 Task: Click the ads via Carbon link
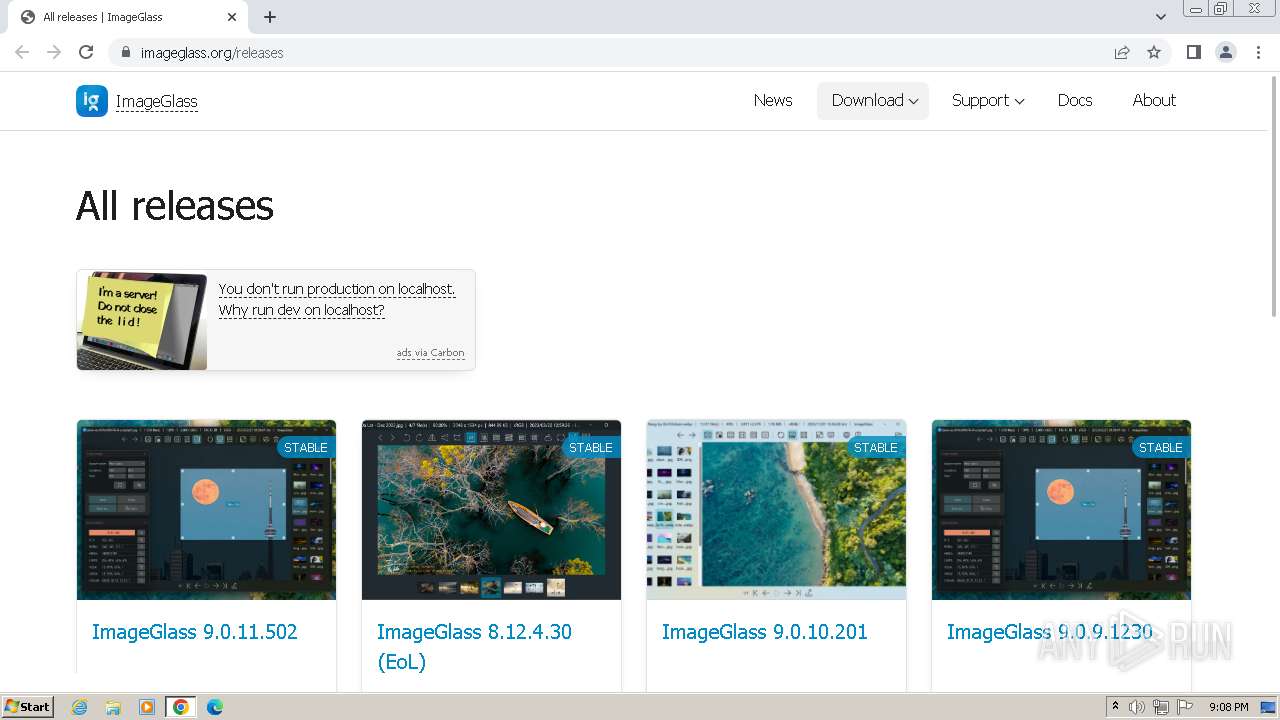tap(430, 353)
